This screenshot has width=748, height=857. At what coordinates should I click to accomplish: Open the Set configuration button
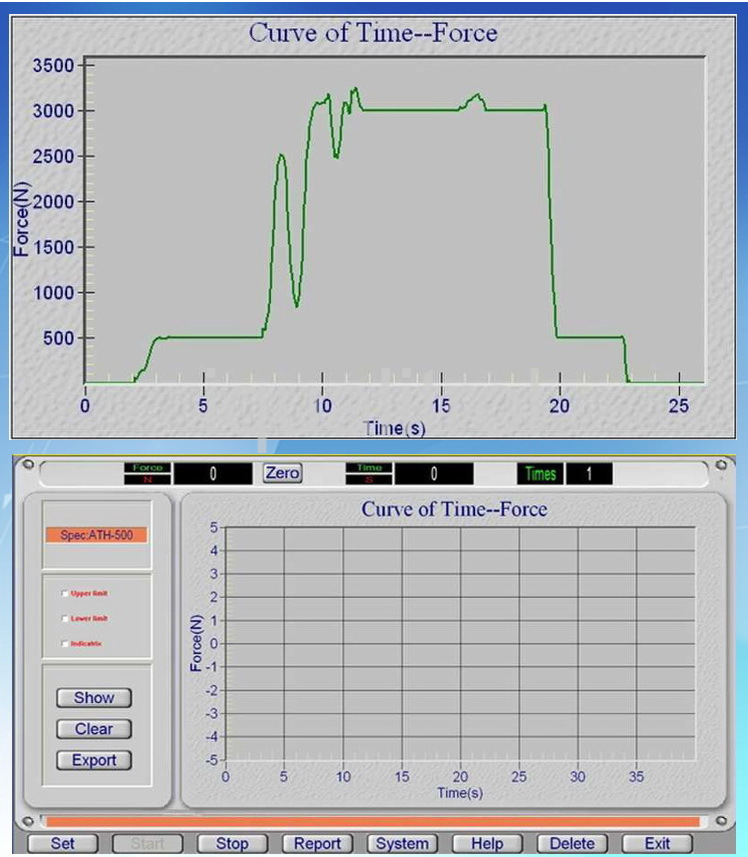pyautogui.click(x=63, y=843)
